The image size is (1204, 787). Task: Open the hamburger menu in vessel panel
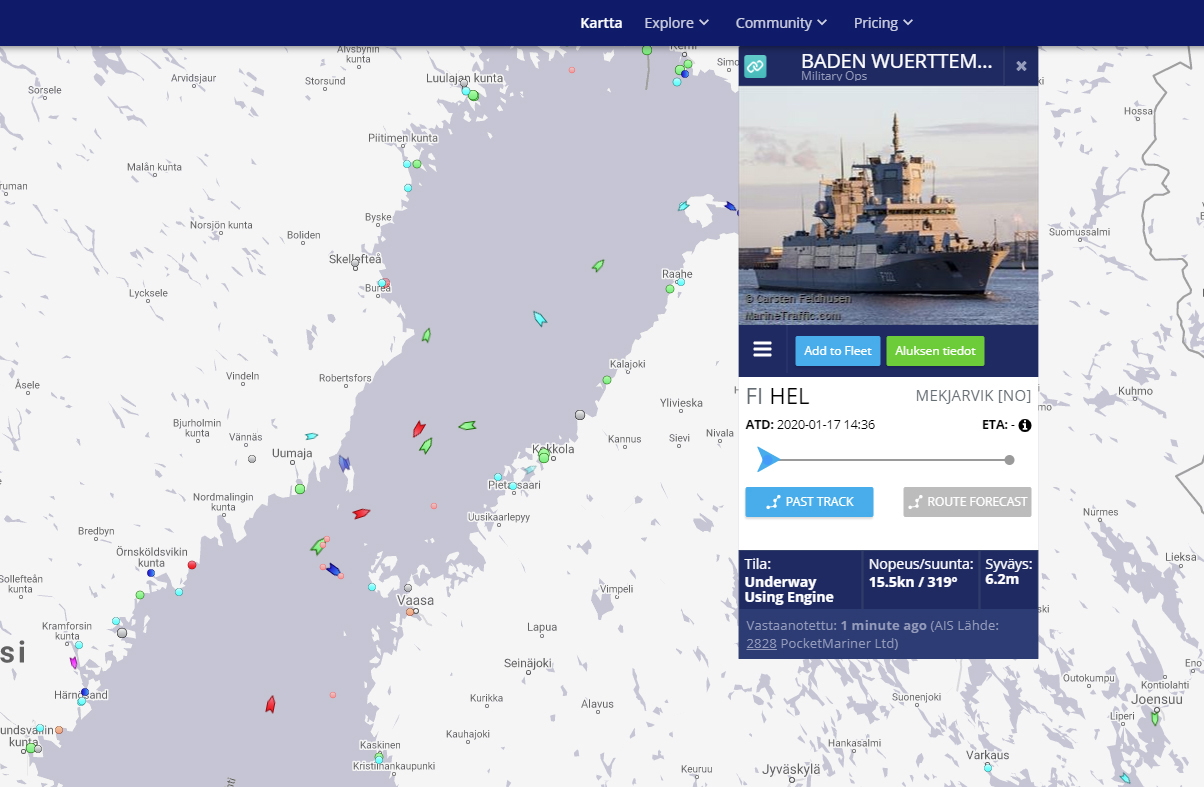pyautogui.click(x=763, y=349)
